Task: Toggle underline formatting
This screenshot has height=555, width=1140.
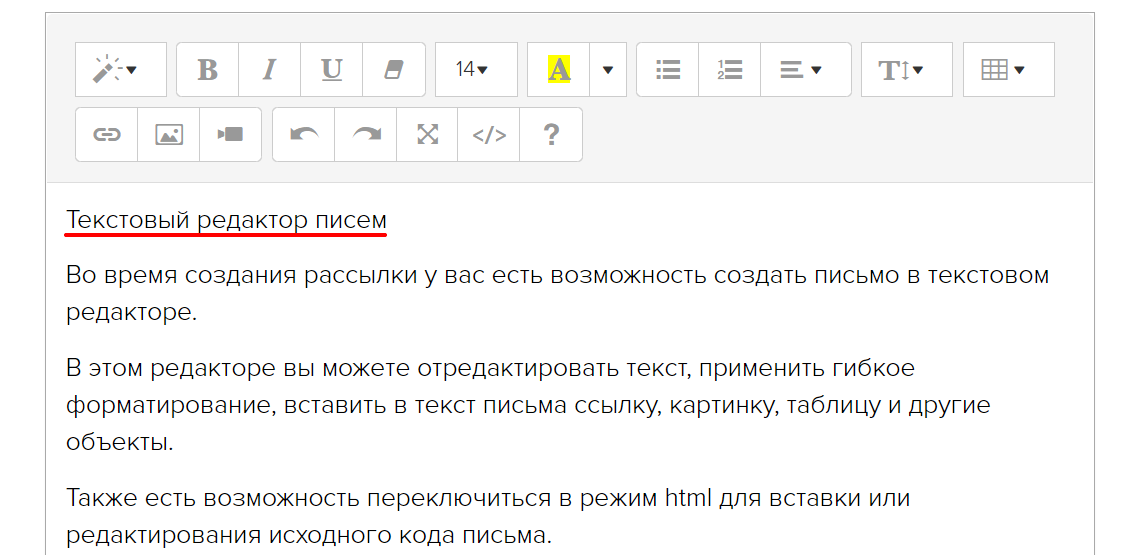Action: [x=331, y=70]
